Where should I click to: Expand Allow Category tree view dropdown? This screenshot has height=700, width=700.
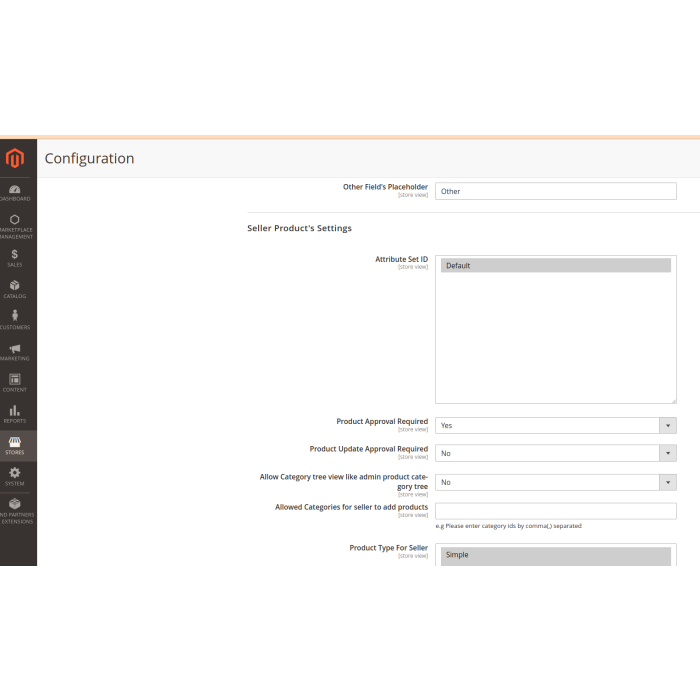(x=555, y=482)
